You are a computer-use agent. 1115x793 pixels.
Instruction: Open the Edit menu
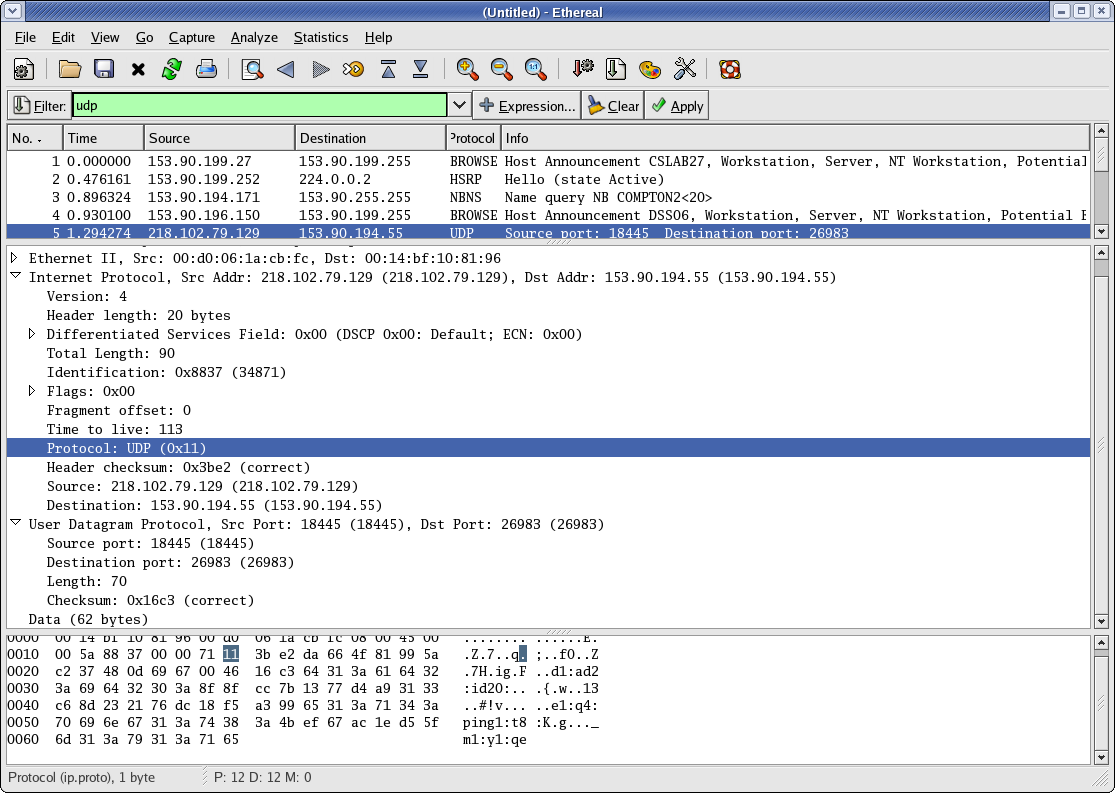(63, 38)
